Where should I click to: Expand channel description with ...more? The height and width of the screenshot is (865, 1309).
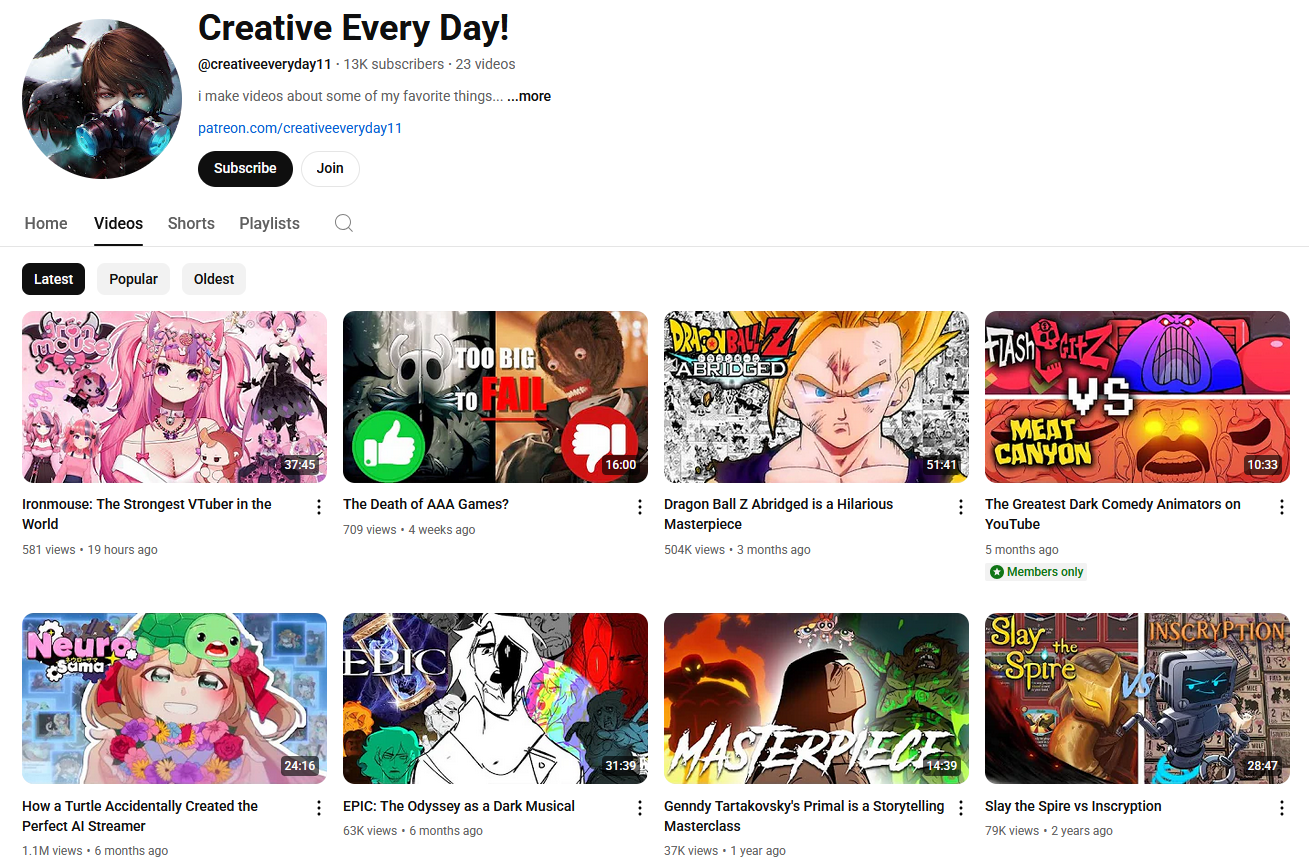tap(529, 96)
